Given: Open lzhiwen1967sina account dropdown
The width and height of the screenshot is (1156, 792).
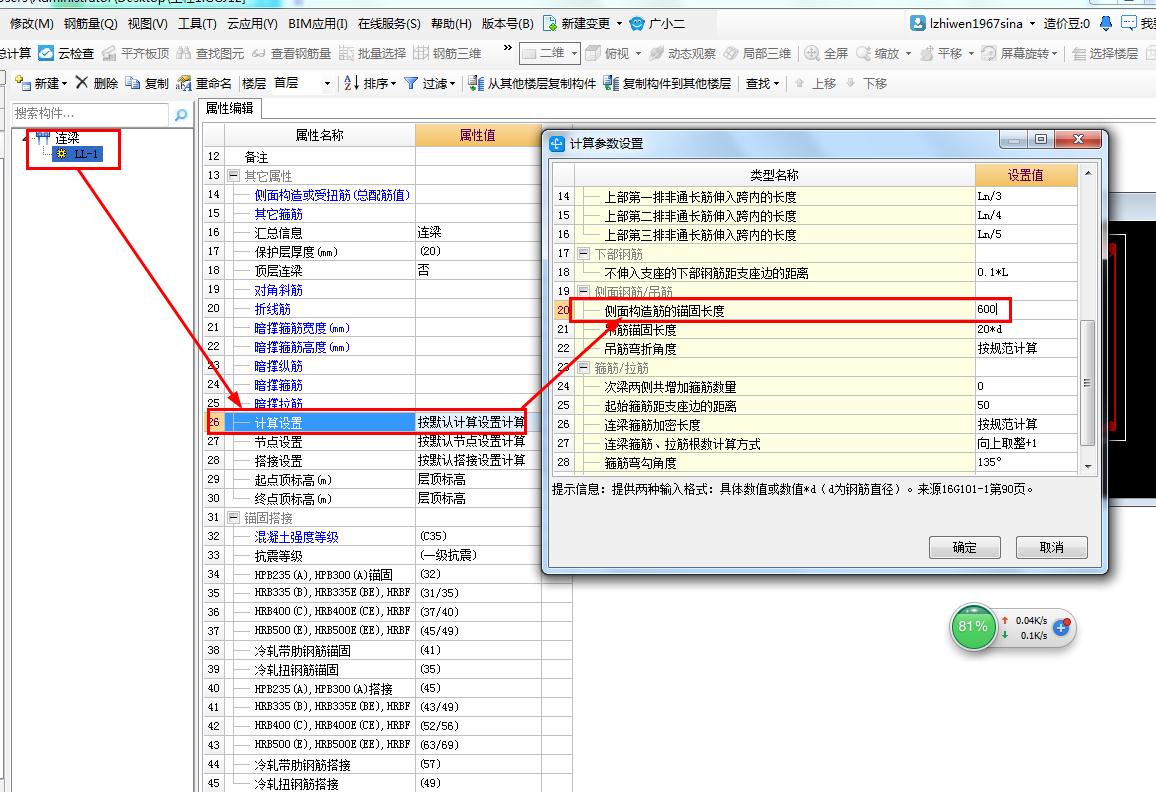Looking at the screenshot, I should click(1032, 24).
